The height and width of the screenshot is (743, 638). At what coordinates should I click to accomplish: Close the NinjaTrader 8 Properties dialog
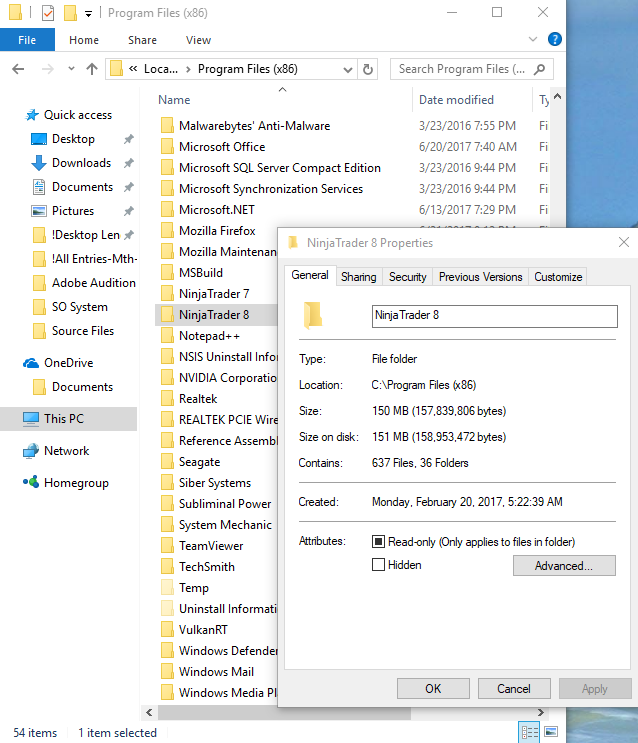click(624, 243)
